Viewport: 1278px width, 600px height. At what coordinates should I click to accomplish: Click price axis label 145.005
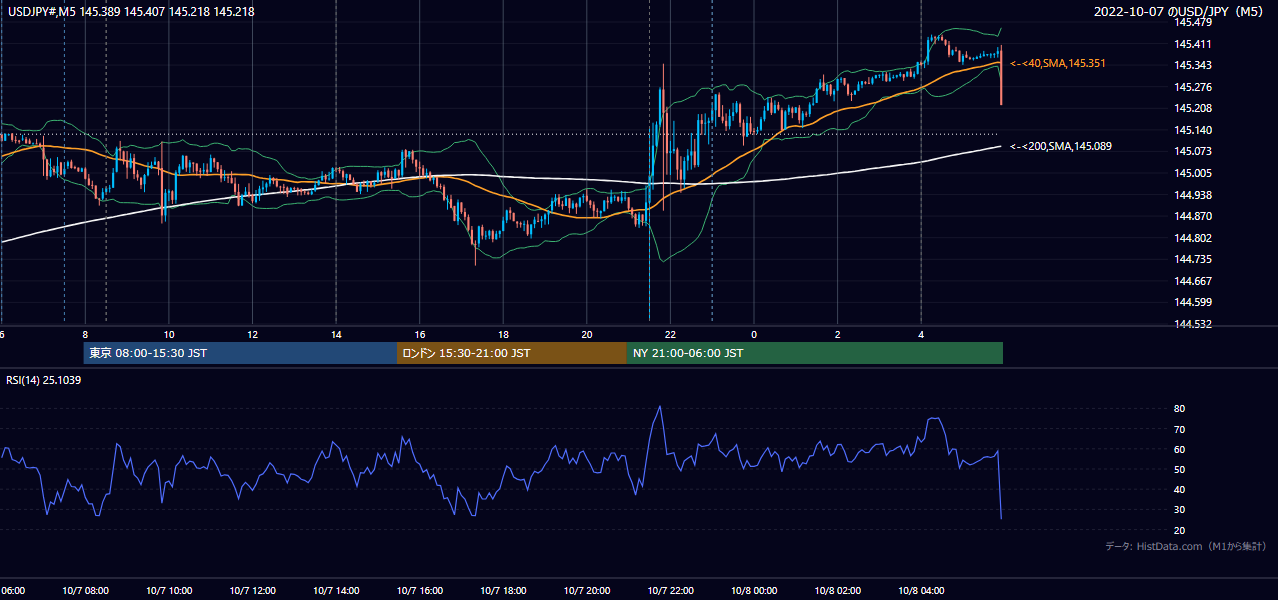point(1193,173)
